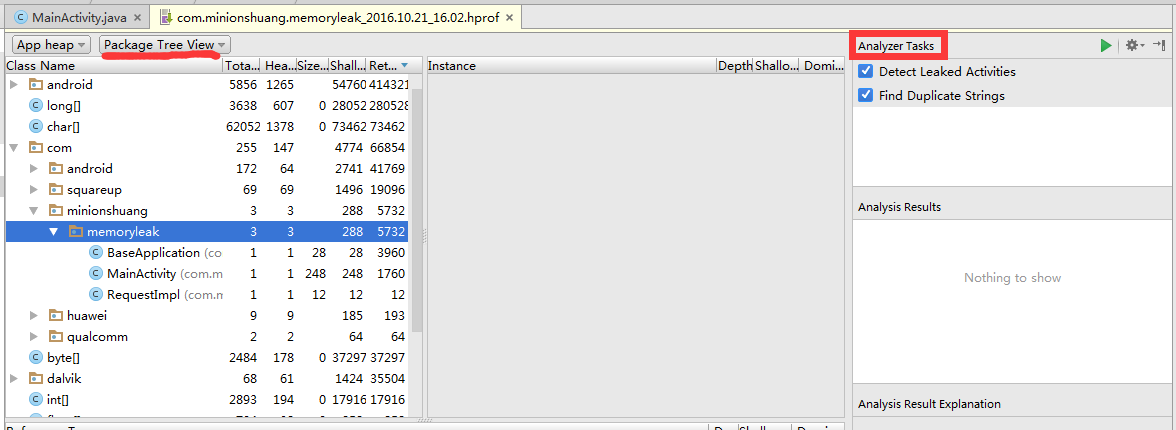Close the hprof file tab

tap(509, 17)
